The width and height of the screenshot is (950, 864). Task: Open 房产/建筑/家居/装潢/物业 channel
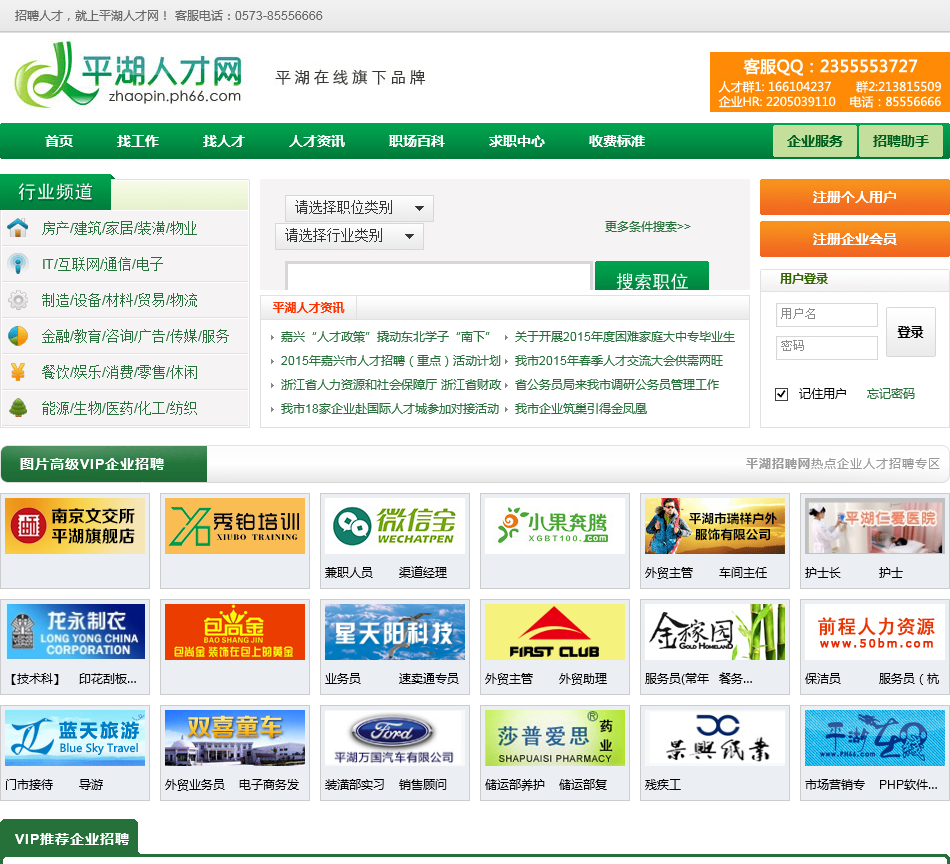point(119,228)
